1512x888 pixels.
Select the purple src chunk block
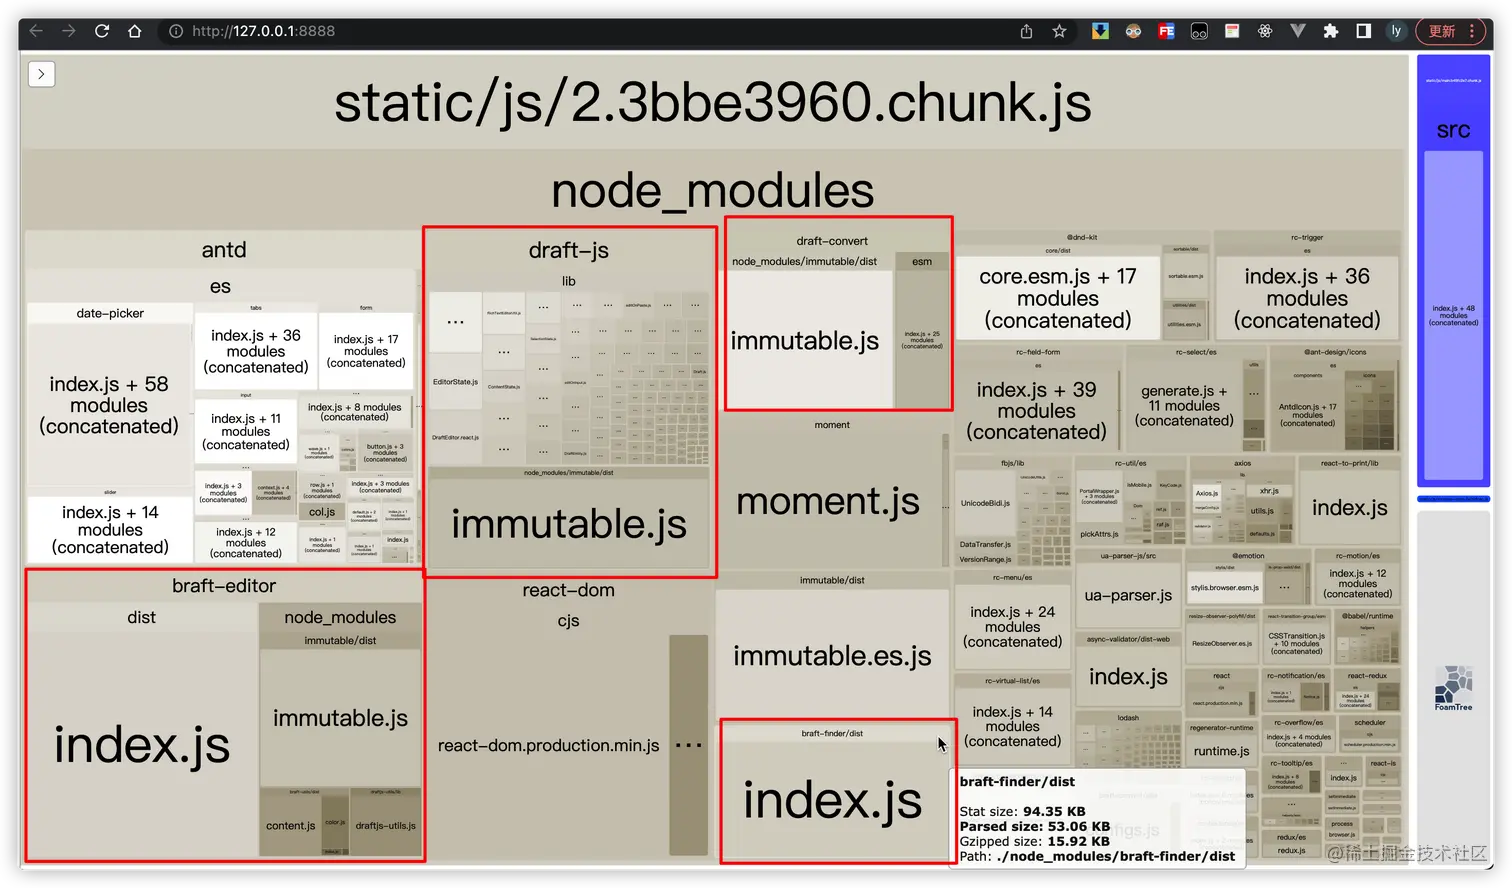click(x=1453, y=273)
